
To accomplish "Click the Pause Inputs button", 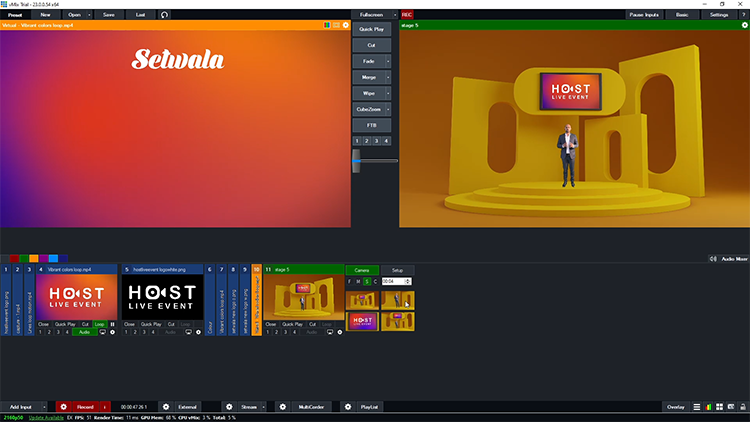I will (644, 15).
